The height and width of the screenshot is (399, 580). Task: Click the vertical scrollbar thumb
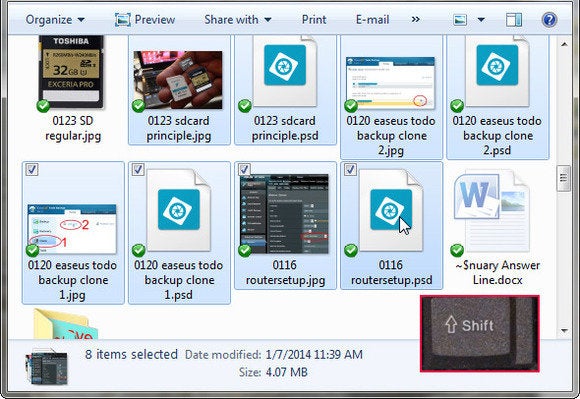(x=564, y=178)
